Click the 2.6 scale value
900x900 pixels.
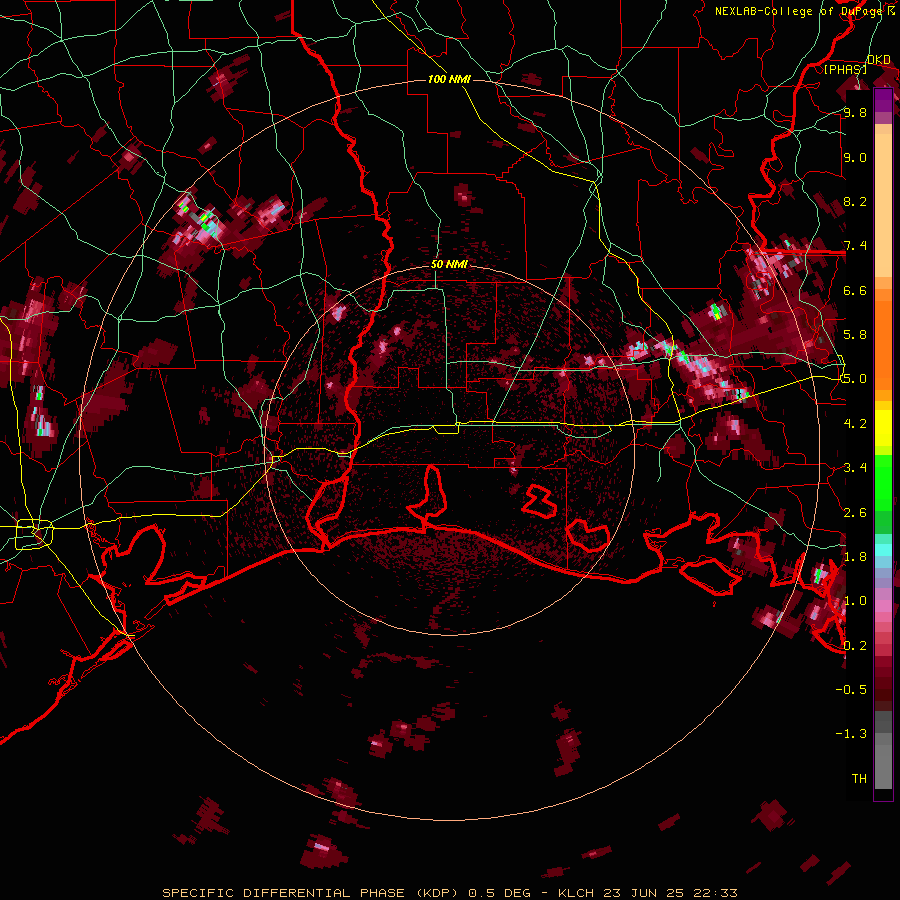(x=855, y=513)
